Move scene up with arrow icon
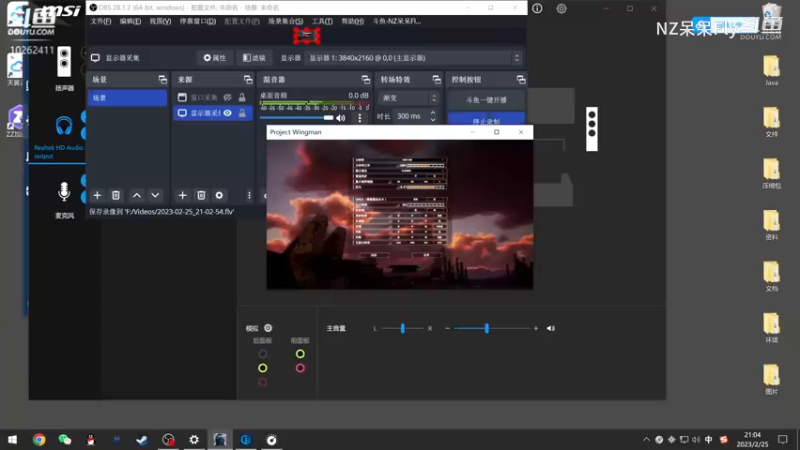The image size is (800, 450). [137, 195]
